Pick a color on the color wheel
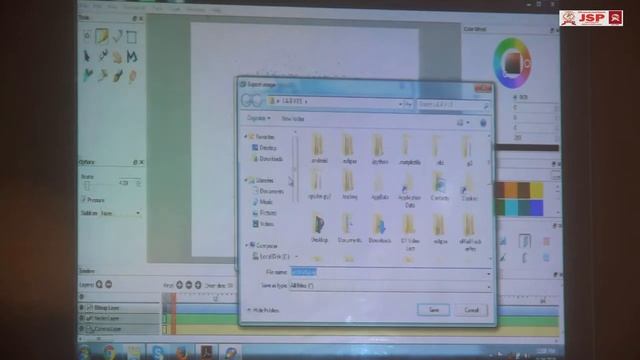 point(512,63)
